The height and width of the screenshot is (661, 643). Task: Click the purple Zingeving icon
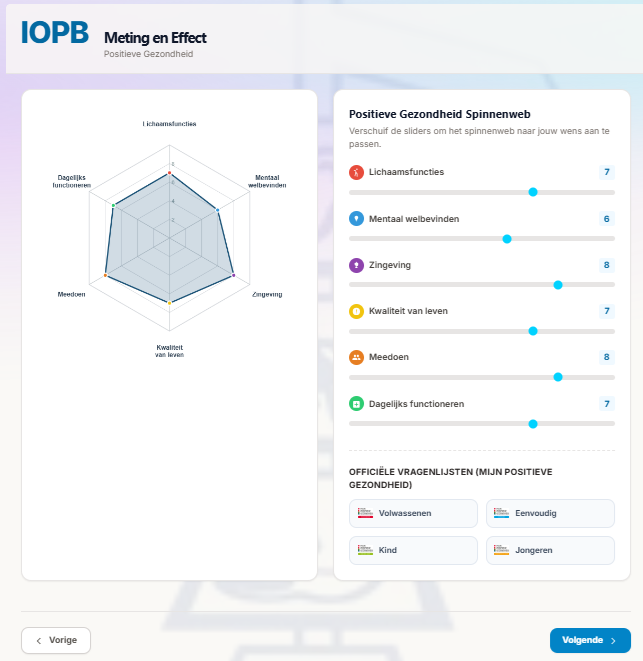point(356,265)
